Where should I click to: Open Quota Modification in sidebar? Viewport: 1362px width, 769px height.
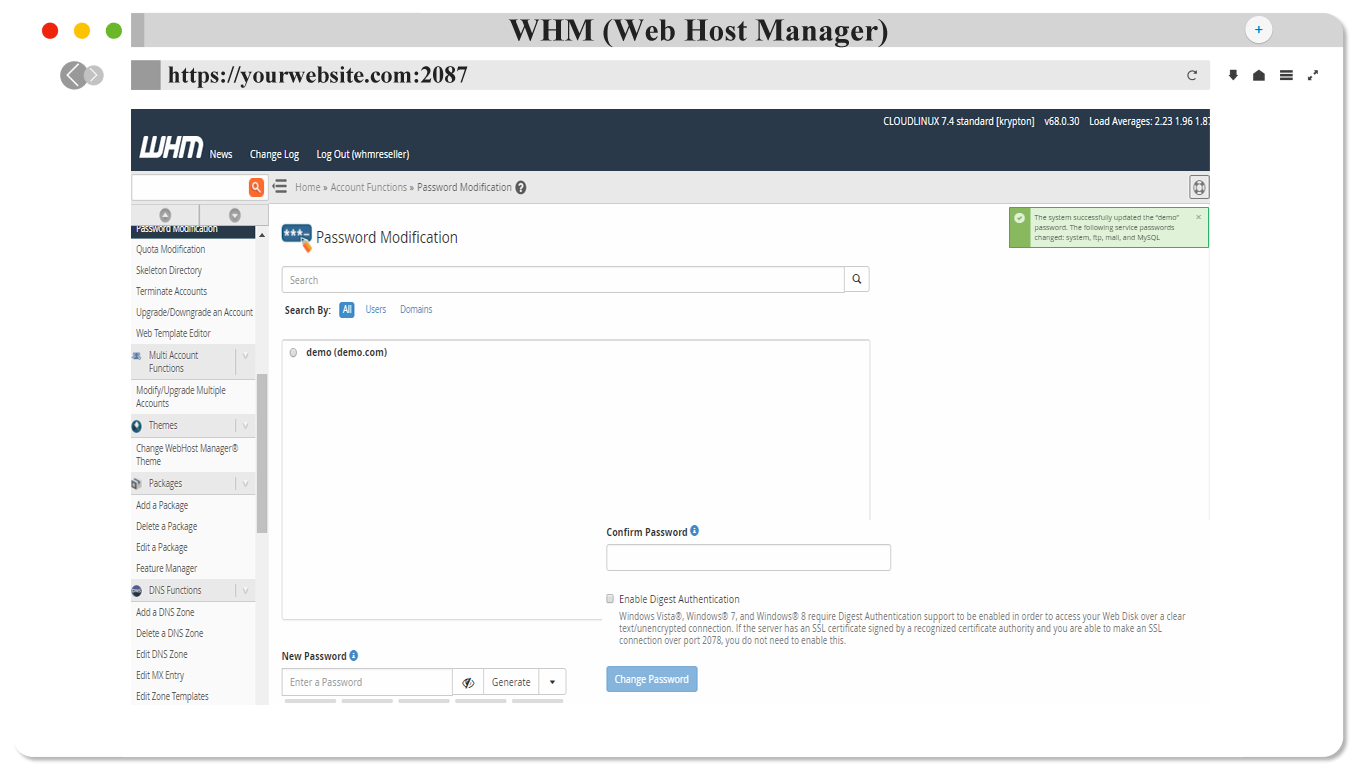(x=171, y=250)
